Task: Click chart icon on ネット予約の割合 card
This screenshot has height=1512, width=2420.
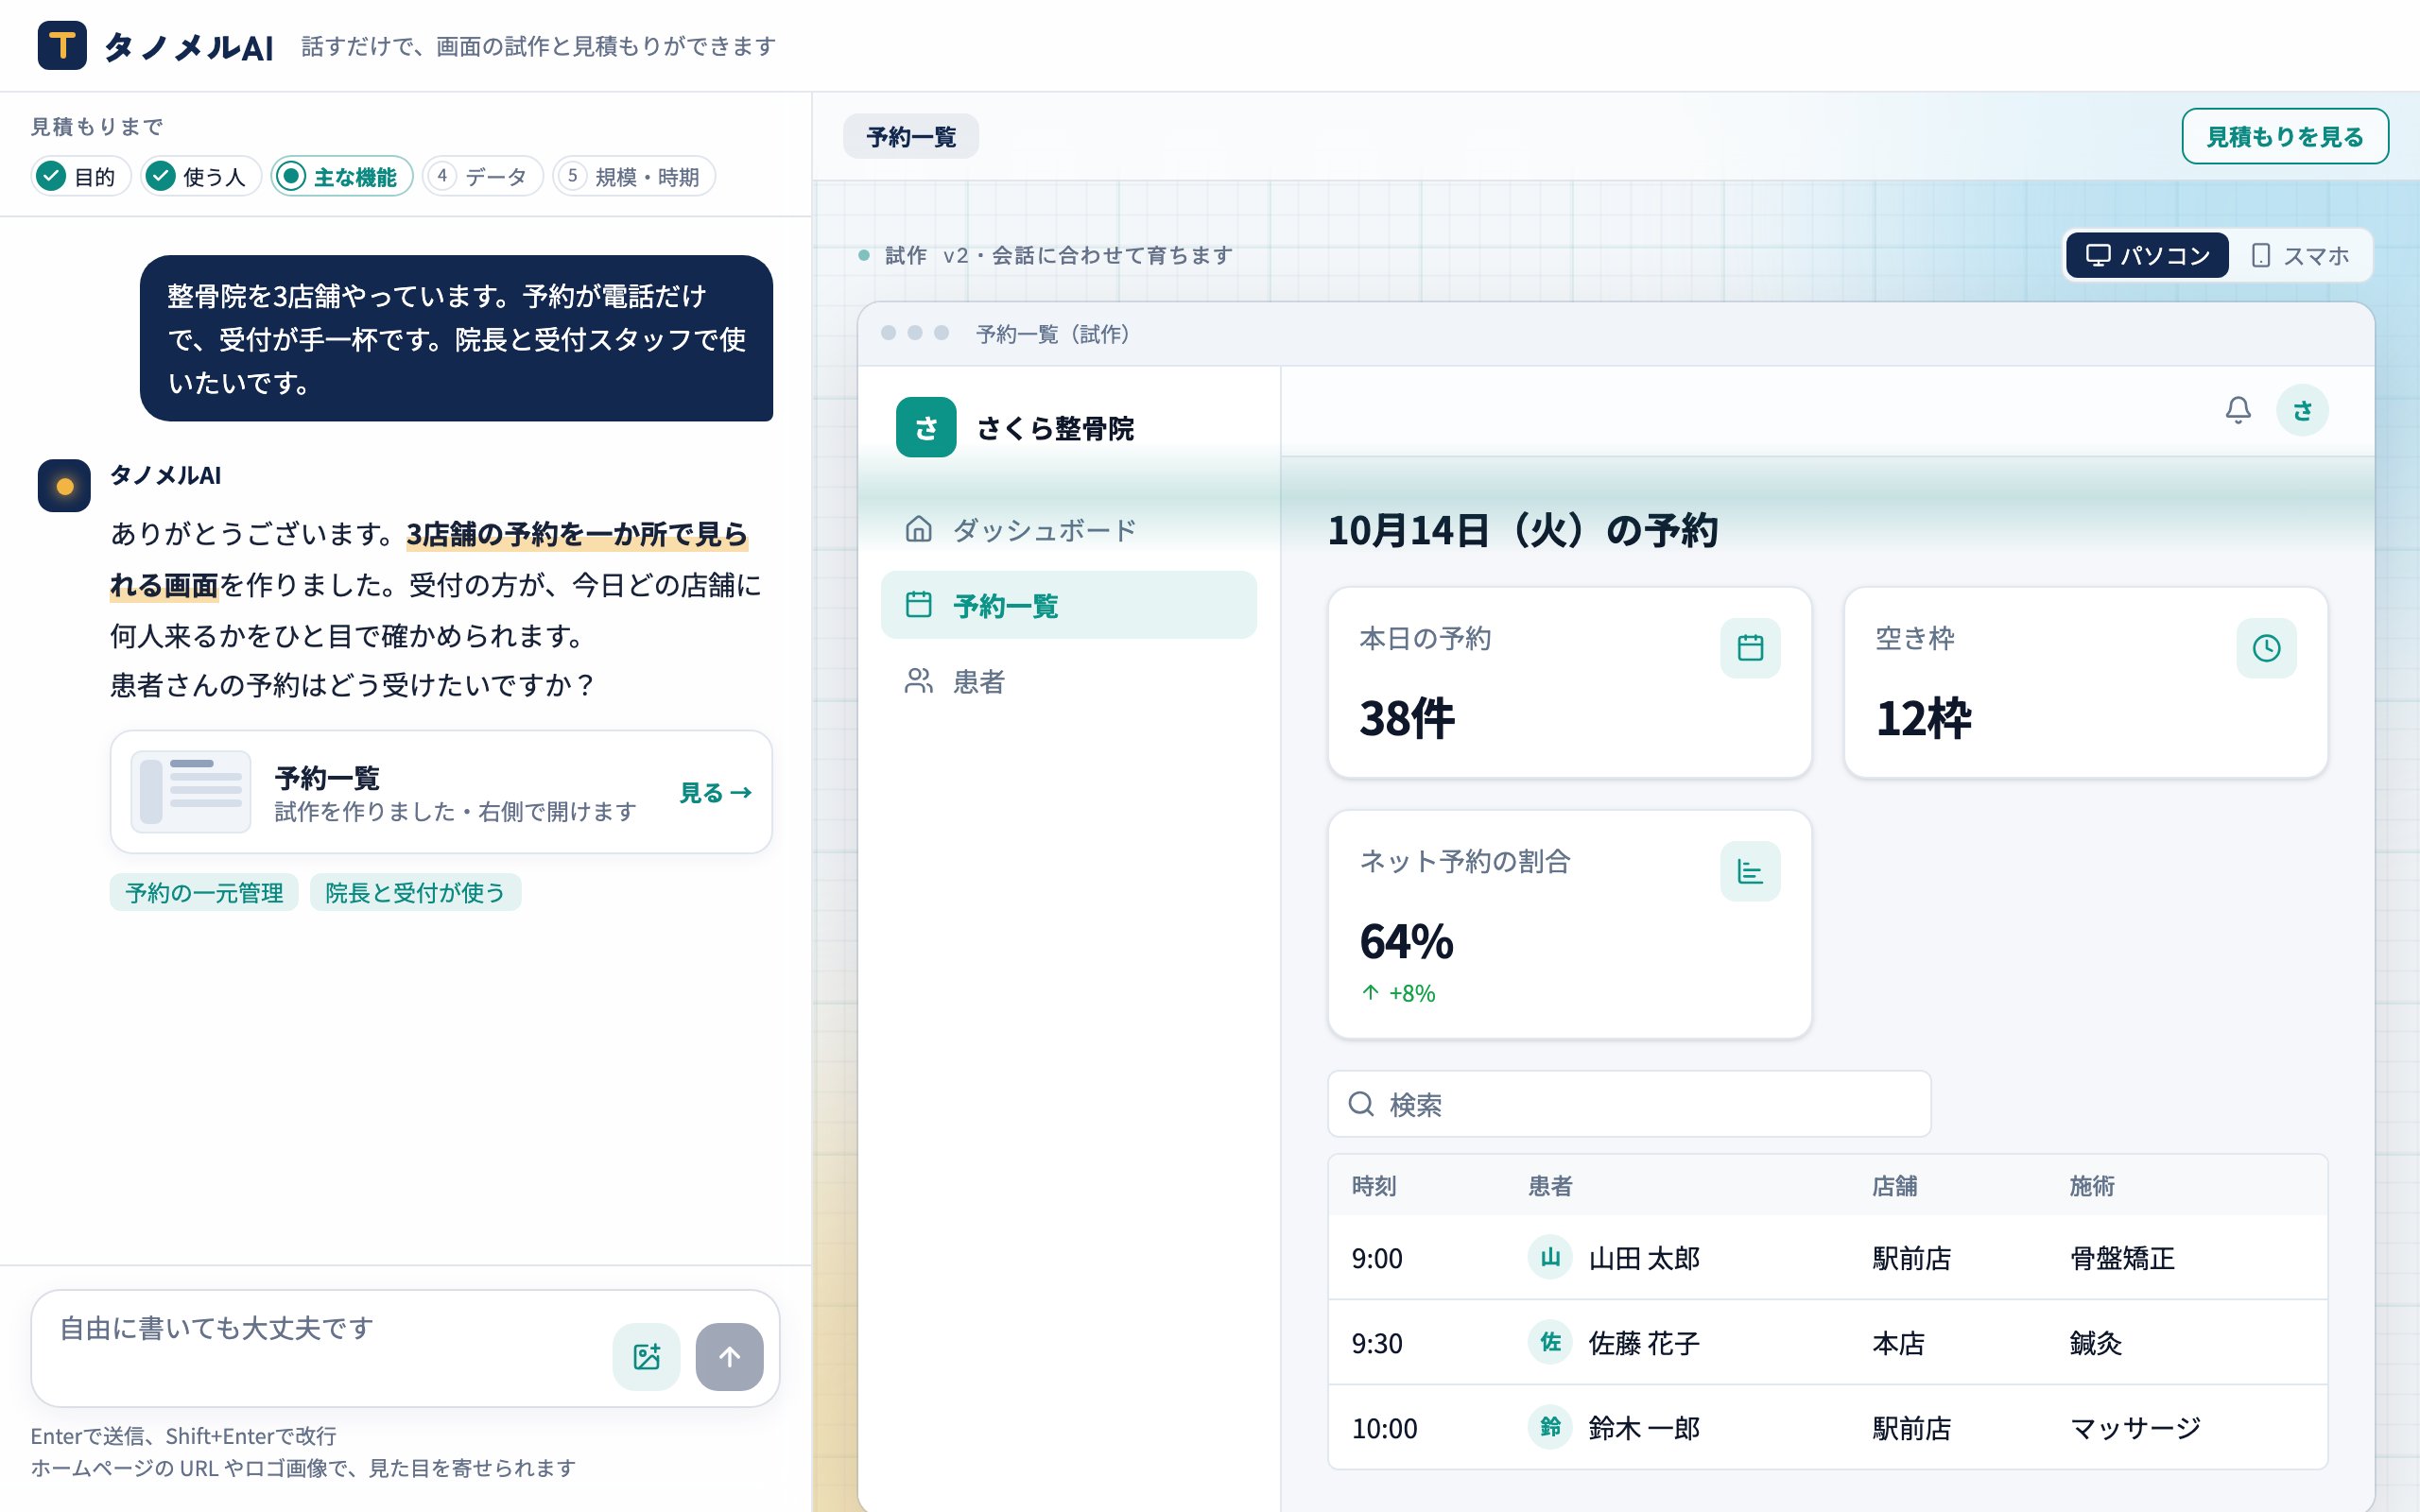Action: (1750, 871)
